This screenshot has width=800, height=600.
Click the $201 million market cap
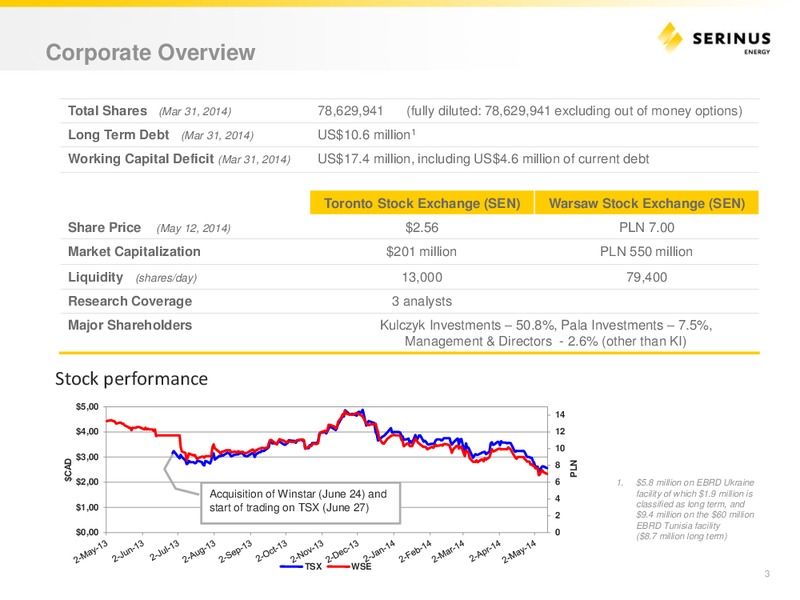click(x=421, y=252)
